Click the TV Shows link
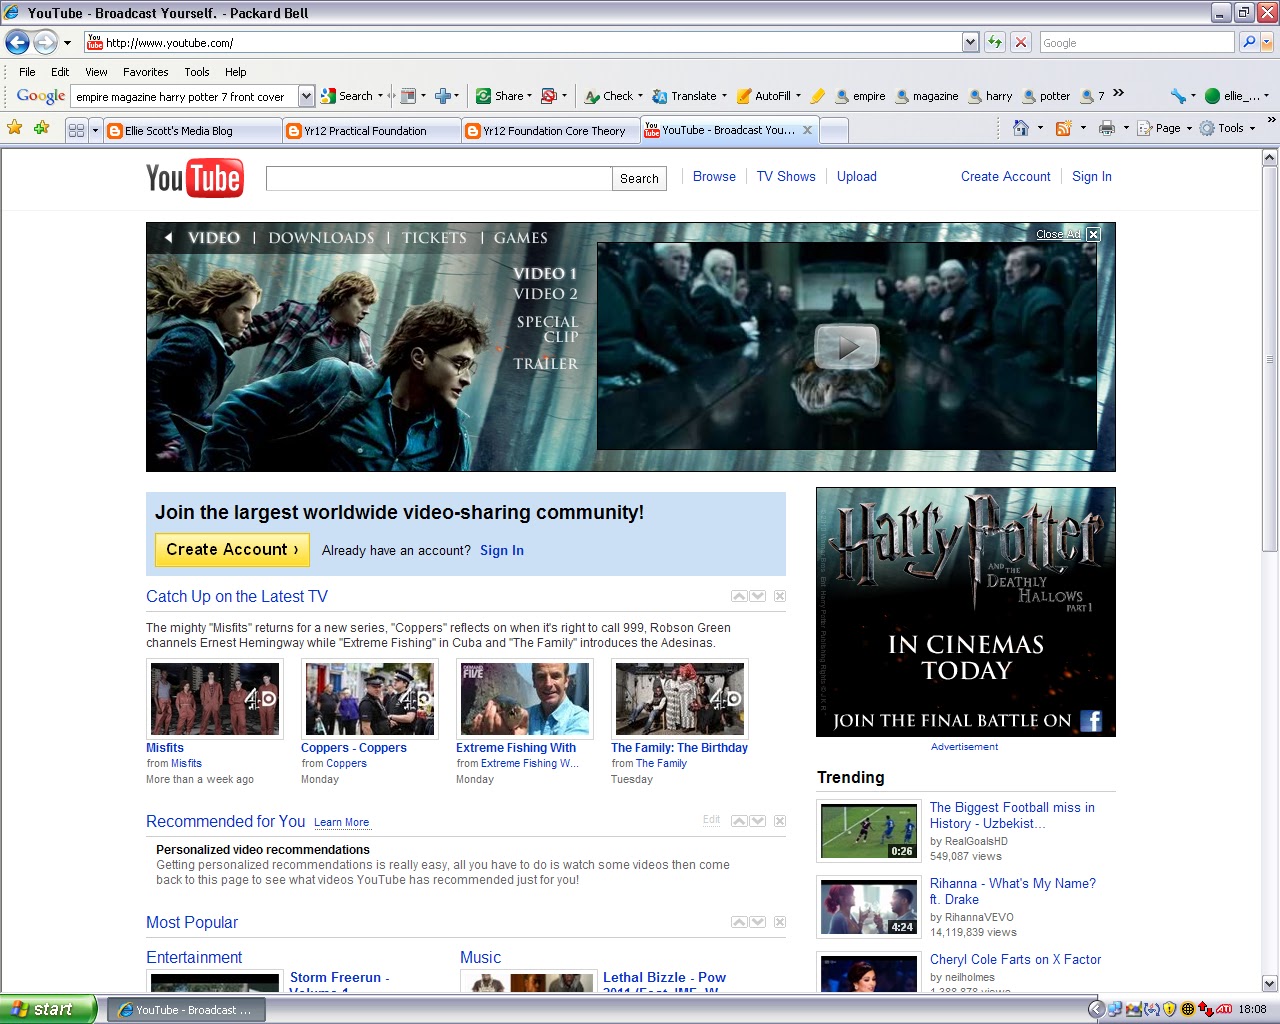 (x=786, y=176)
